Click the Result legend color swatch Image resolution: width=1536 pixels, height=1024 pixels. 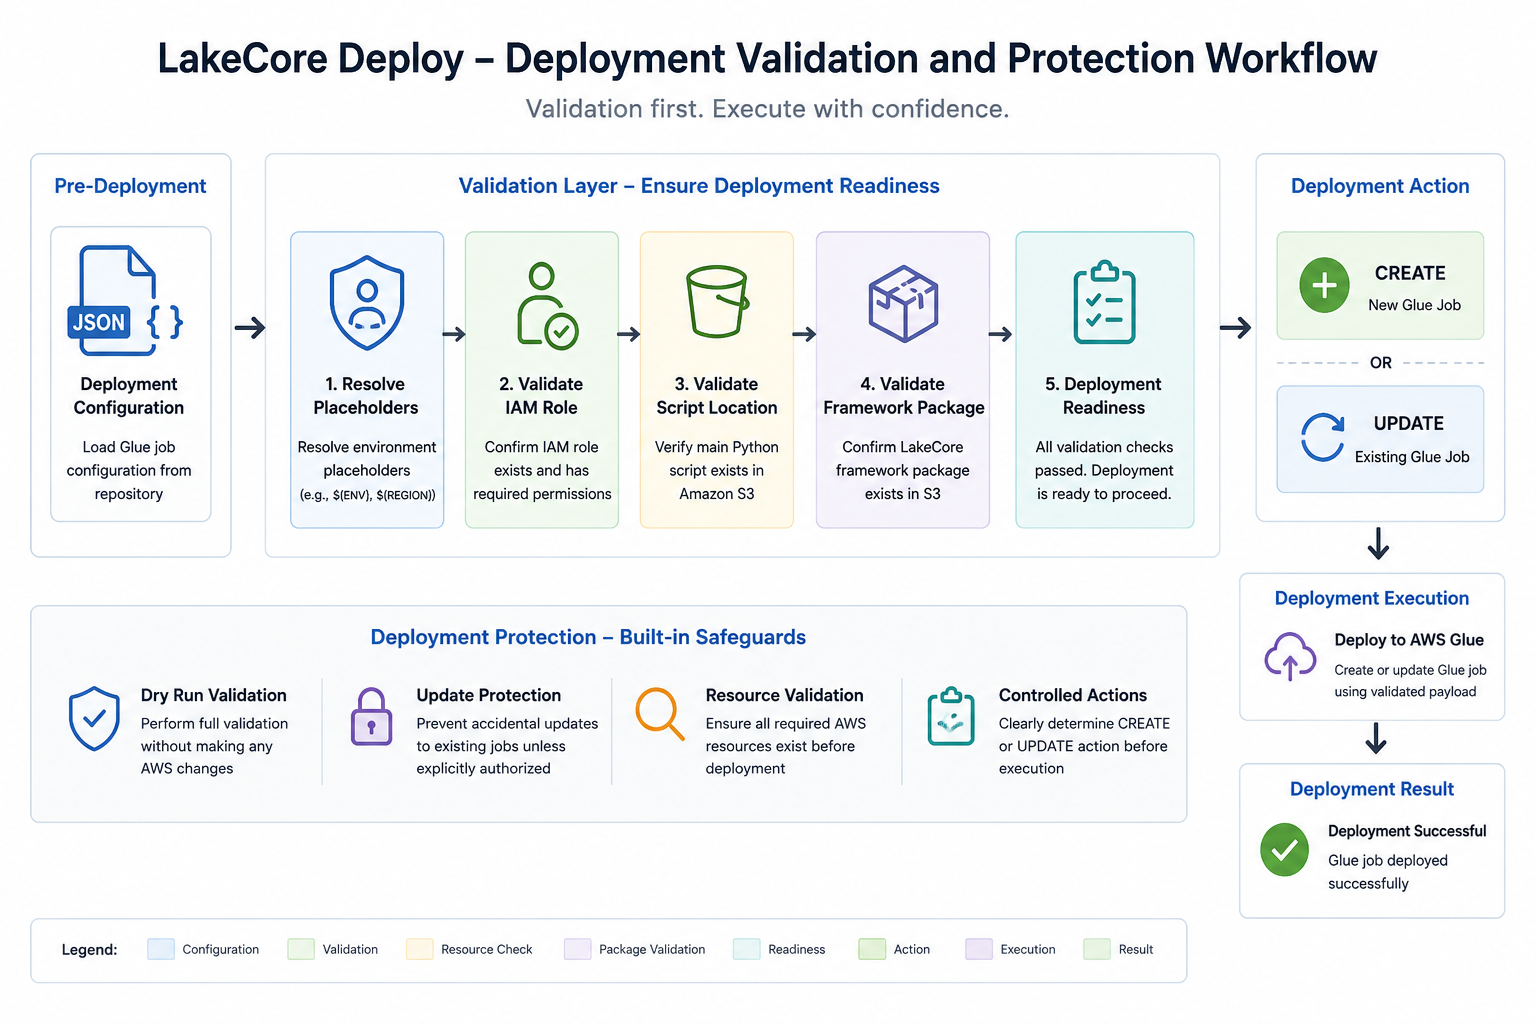[x=1097, y=949]
